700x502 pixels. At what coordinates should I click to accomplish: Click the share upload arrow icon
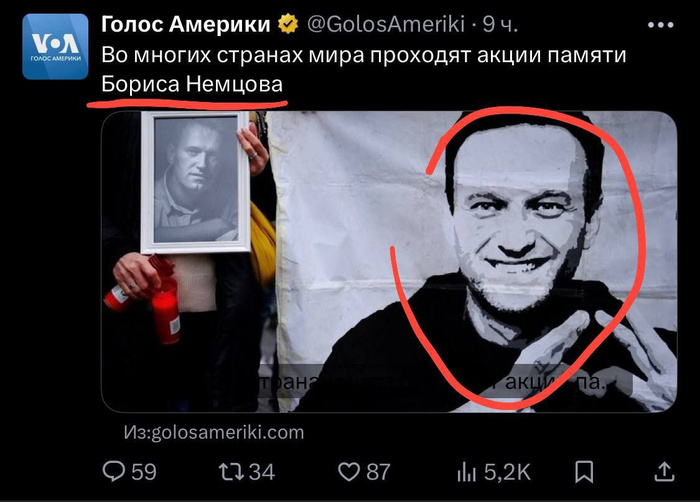[664, 472]
